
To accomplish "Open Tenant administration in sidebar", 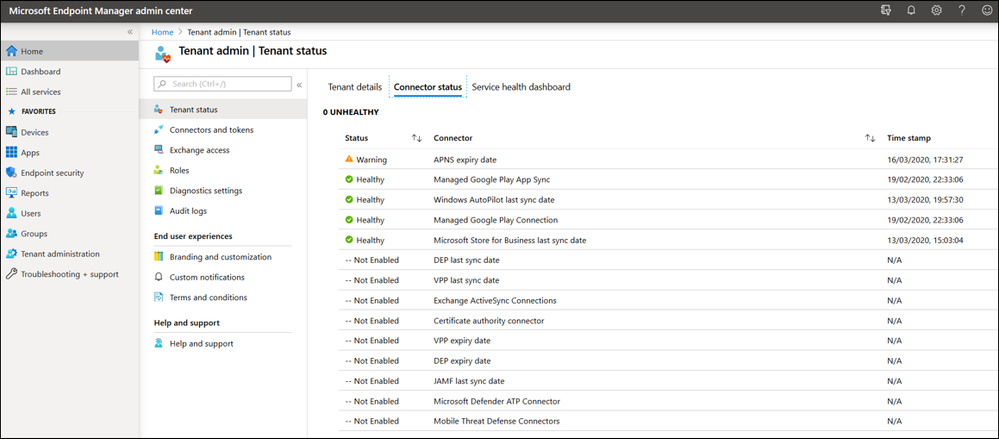I will click(60, 254).
